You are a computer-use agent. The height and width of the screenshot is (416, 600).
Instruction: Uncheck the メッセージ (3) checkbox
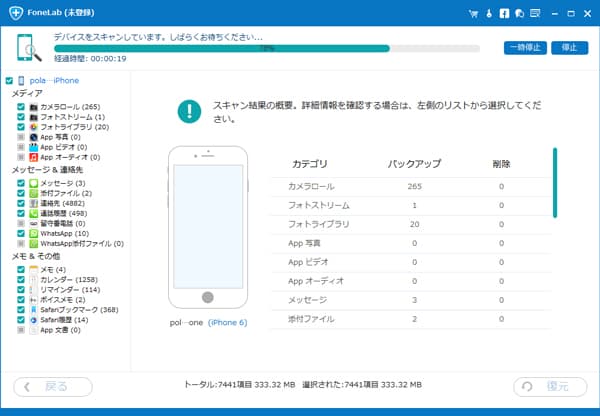21,183
